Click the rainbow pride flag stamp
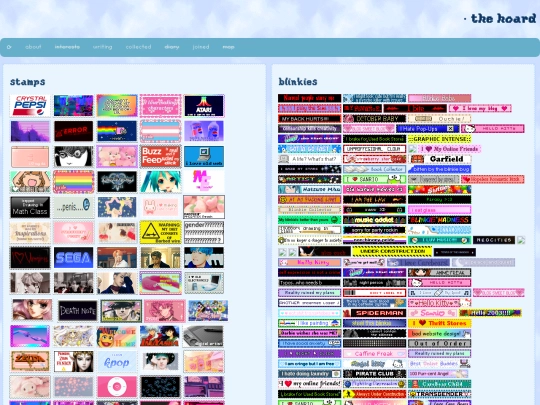540x405 pixels. (73, 181)
